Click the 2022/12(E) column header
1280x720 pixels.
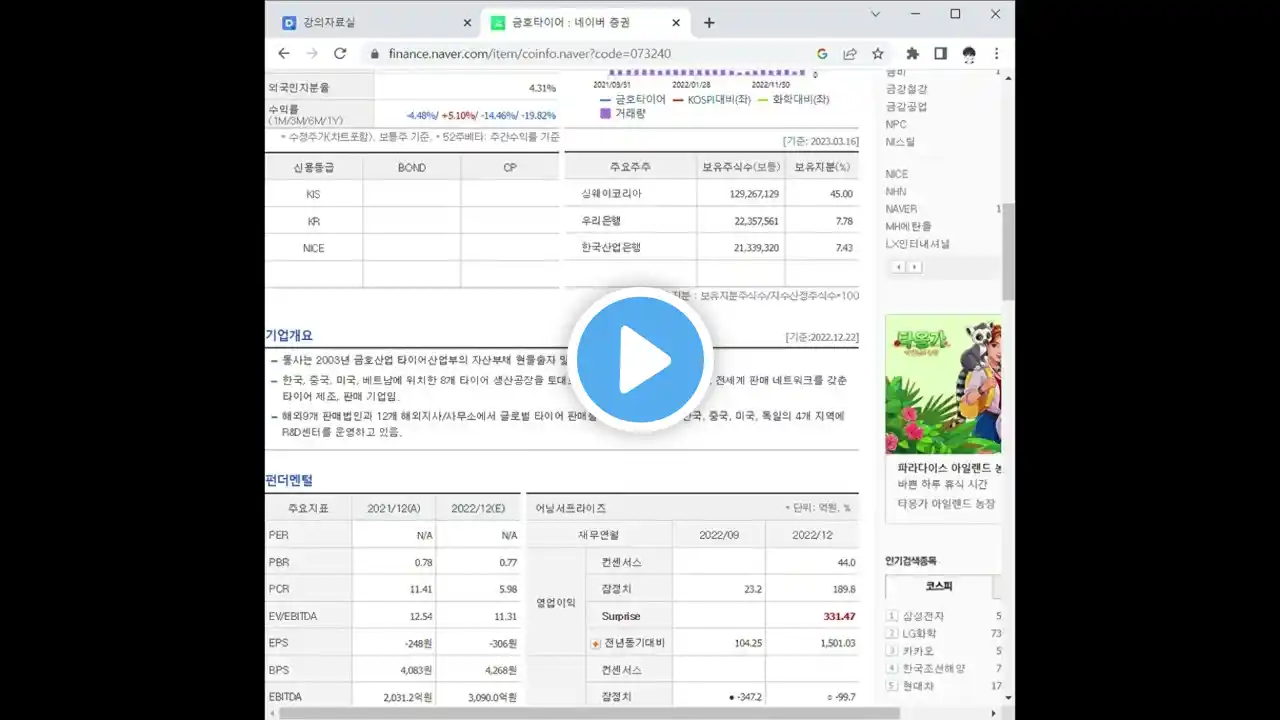coord(479,508)
